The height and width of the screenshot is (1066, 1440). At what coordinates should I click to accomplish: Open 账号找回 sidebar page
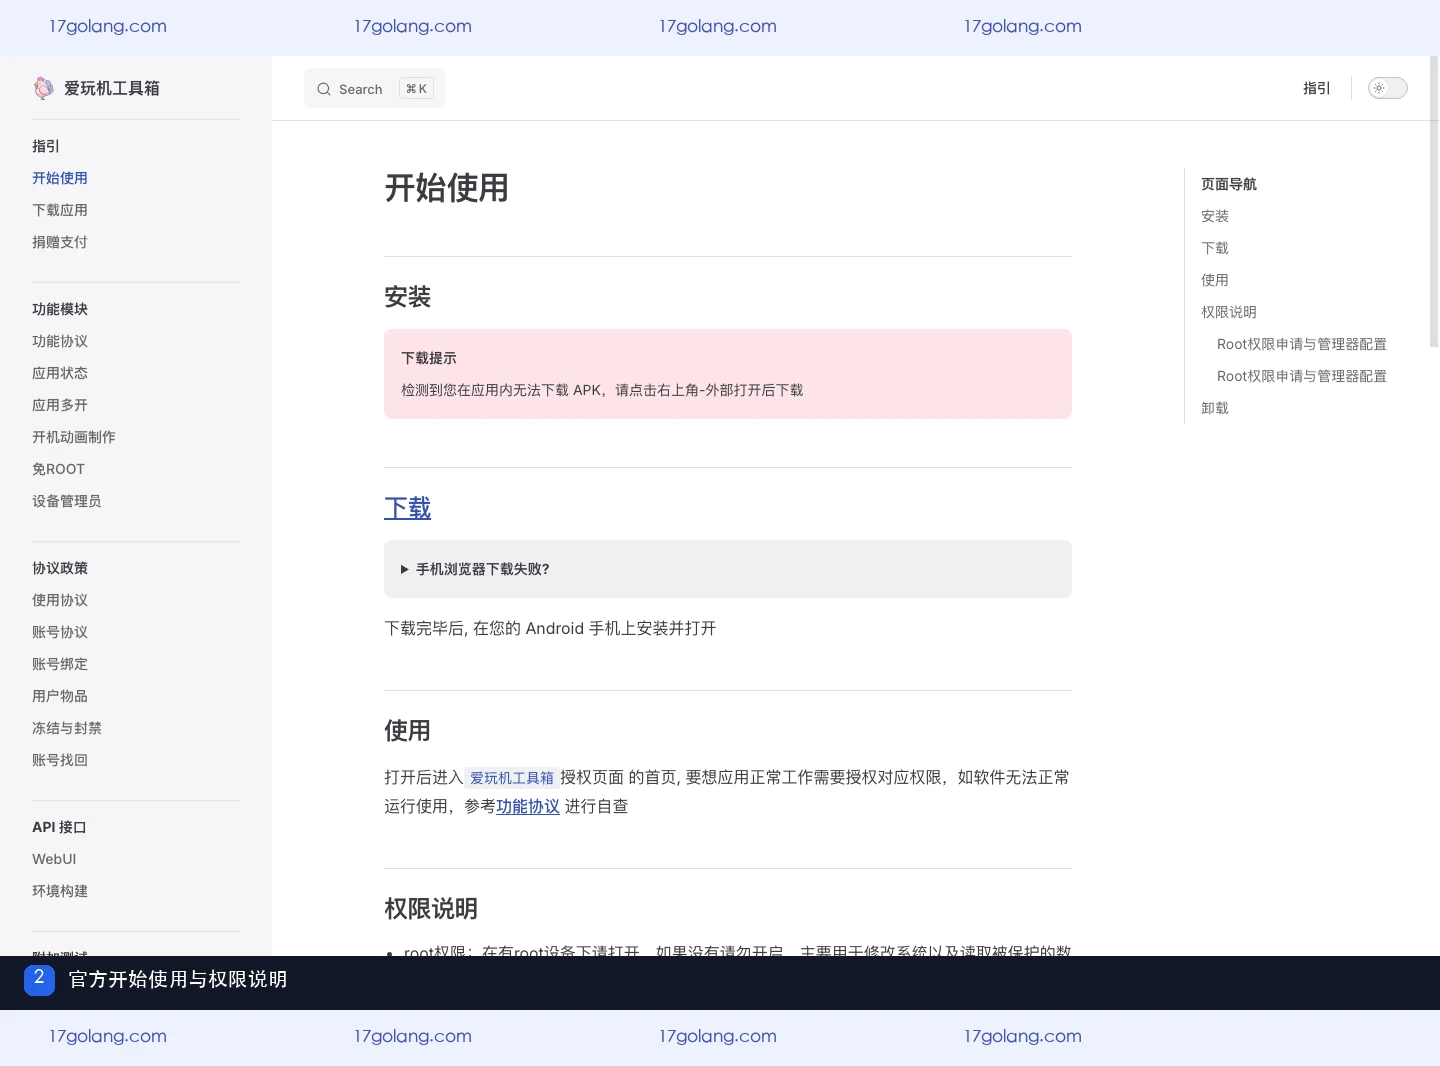pos(60,760)
